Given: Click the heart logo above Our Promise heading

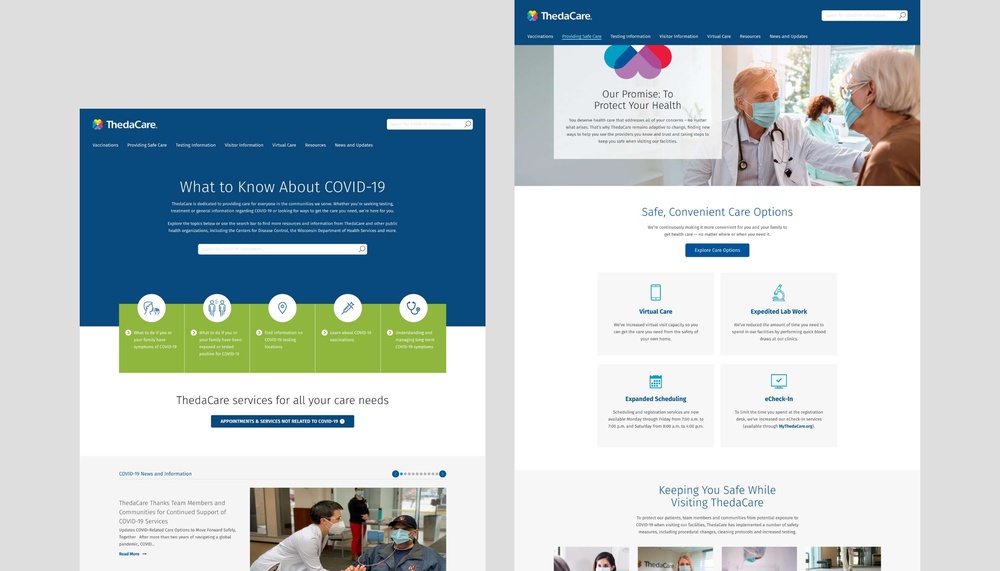Looking at the screenshot, I should 638,62.
